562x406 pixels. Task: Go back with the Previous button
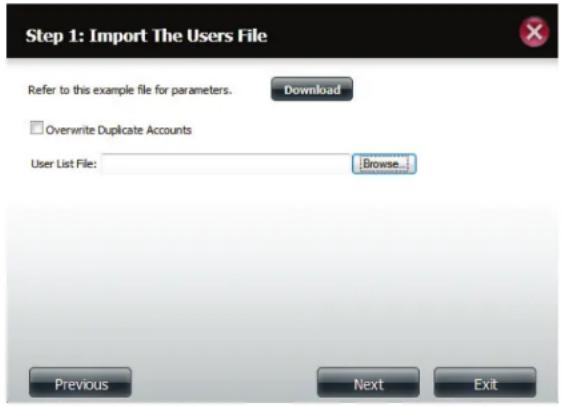pos(80,383)
